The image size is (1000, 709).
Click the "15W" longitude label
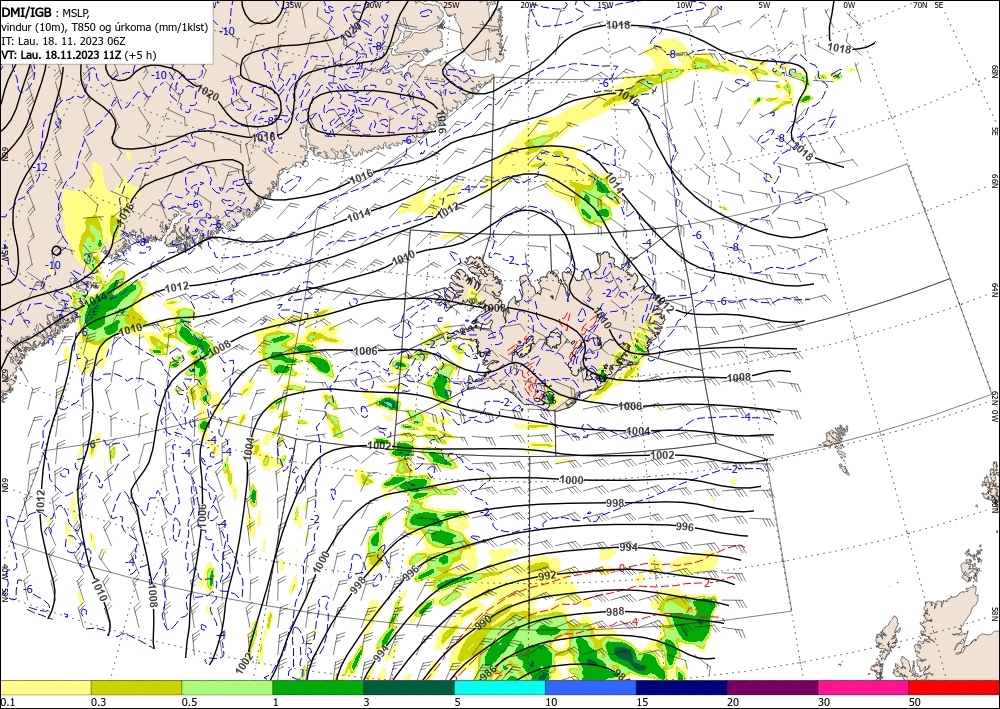pyautogui.click(x=606, y=5)
